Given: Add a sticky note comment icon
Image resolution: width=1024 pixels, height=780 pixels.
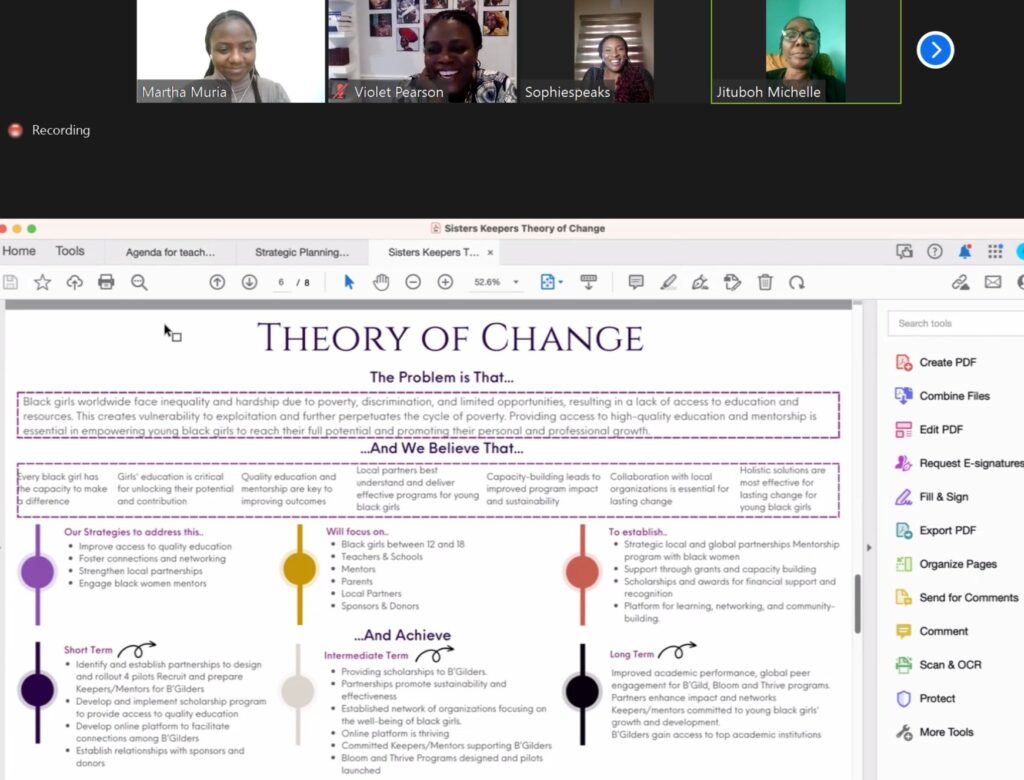Looking at the screenshot, I should click(636, 283).
